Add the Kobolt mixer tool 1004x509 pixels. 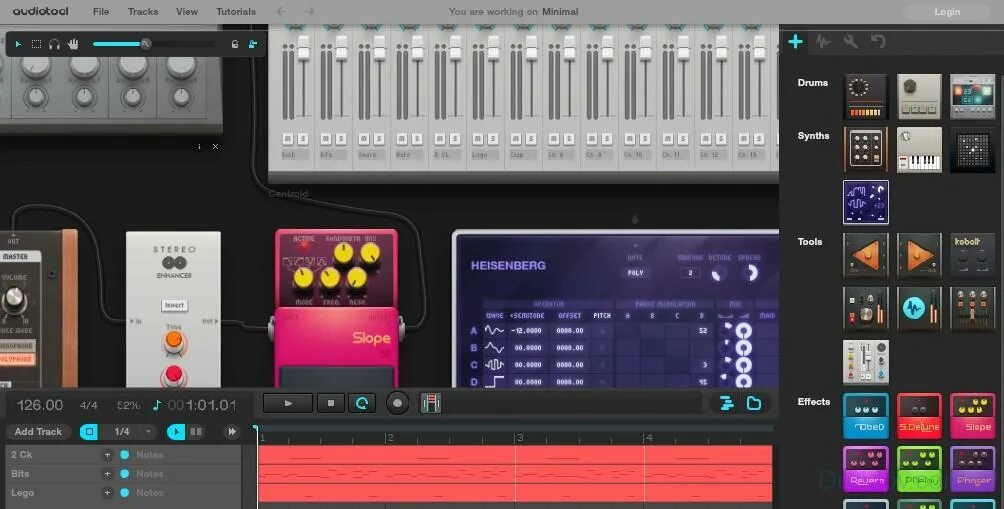(x=973, y=255)
